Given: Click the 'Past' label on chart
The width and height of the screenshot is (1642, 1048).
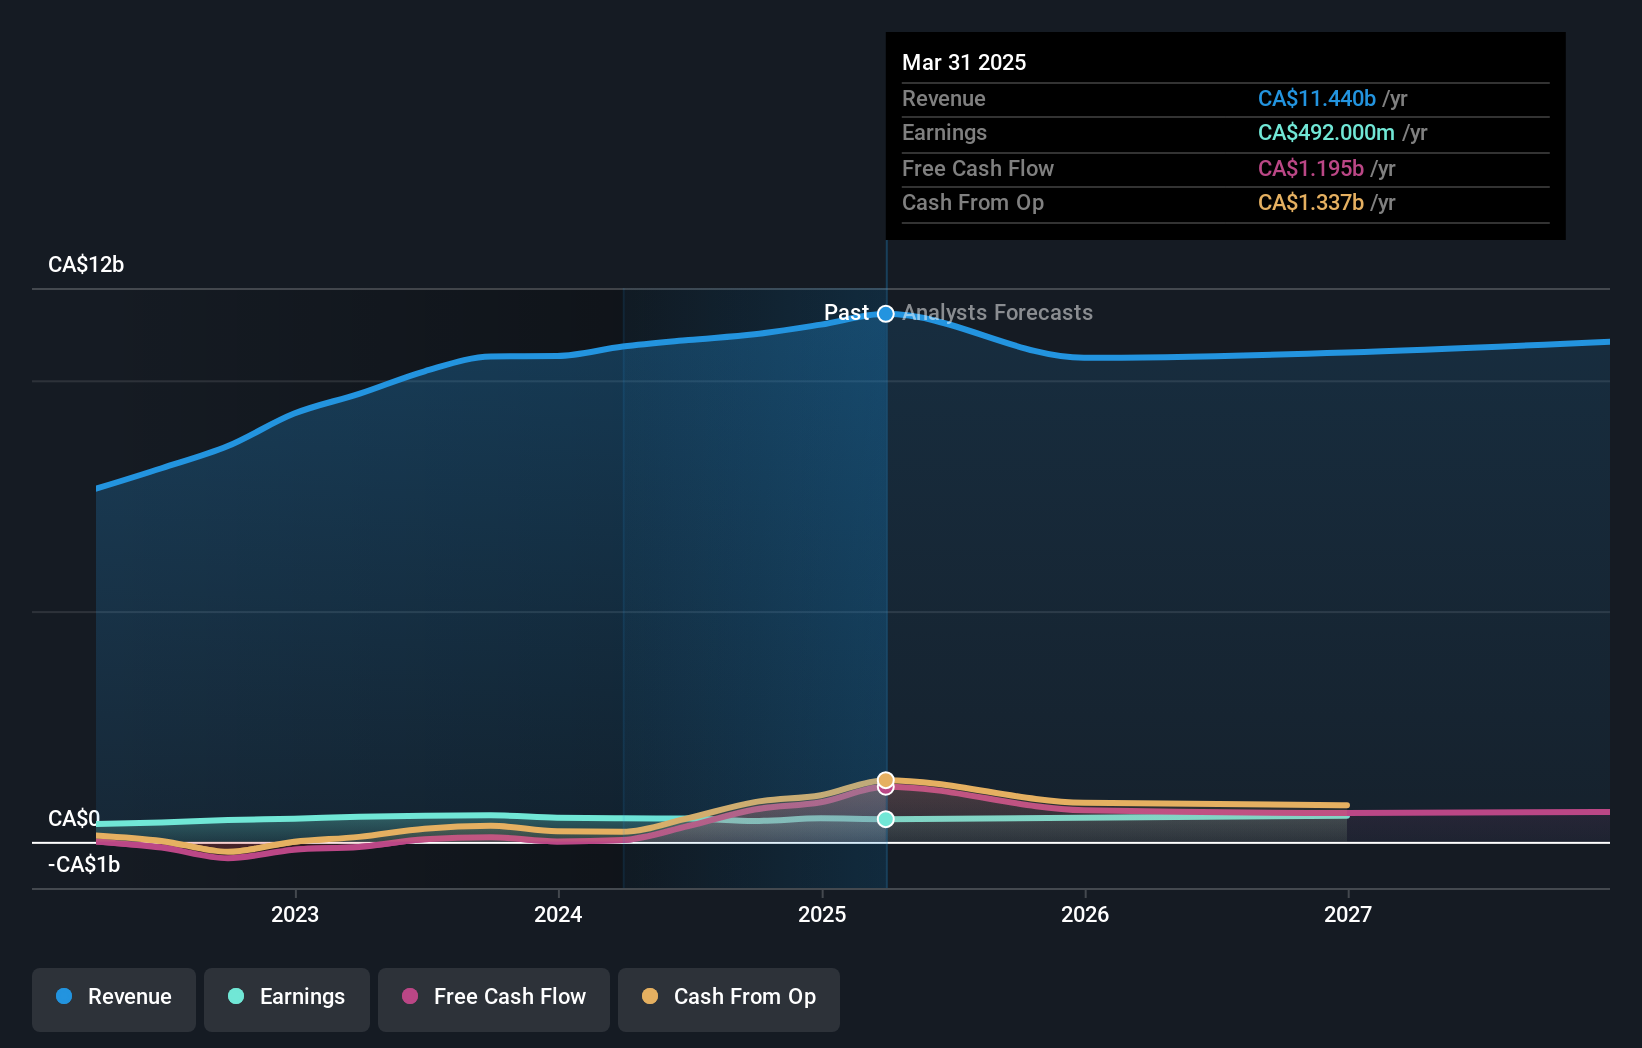Looking at the screenshot, I should click(x=846, y=313).
